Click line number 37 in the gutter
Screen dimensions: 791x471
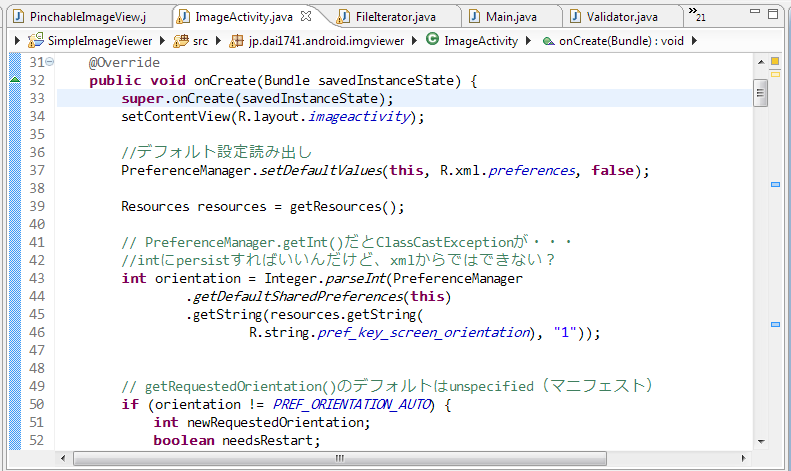37,170
